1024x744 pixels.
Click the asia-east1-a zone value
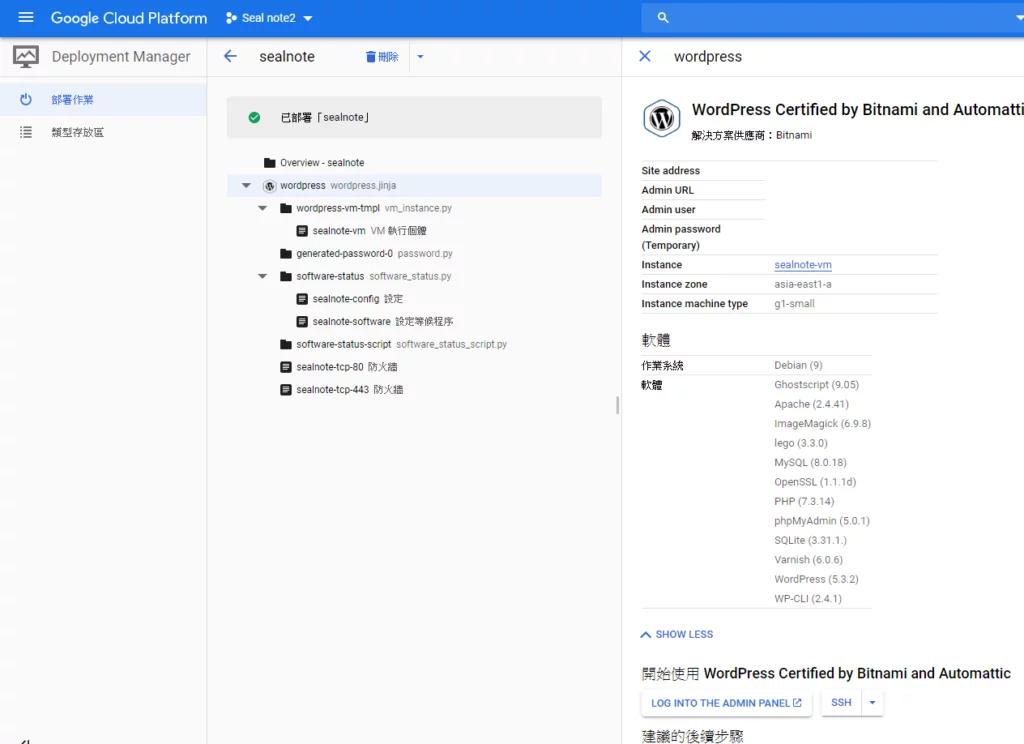tap(803, 284)
